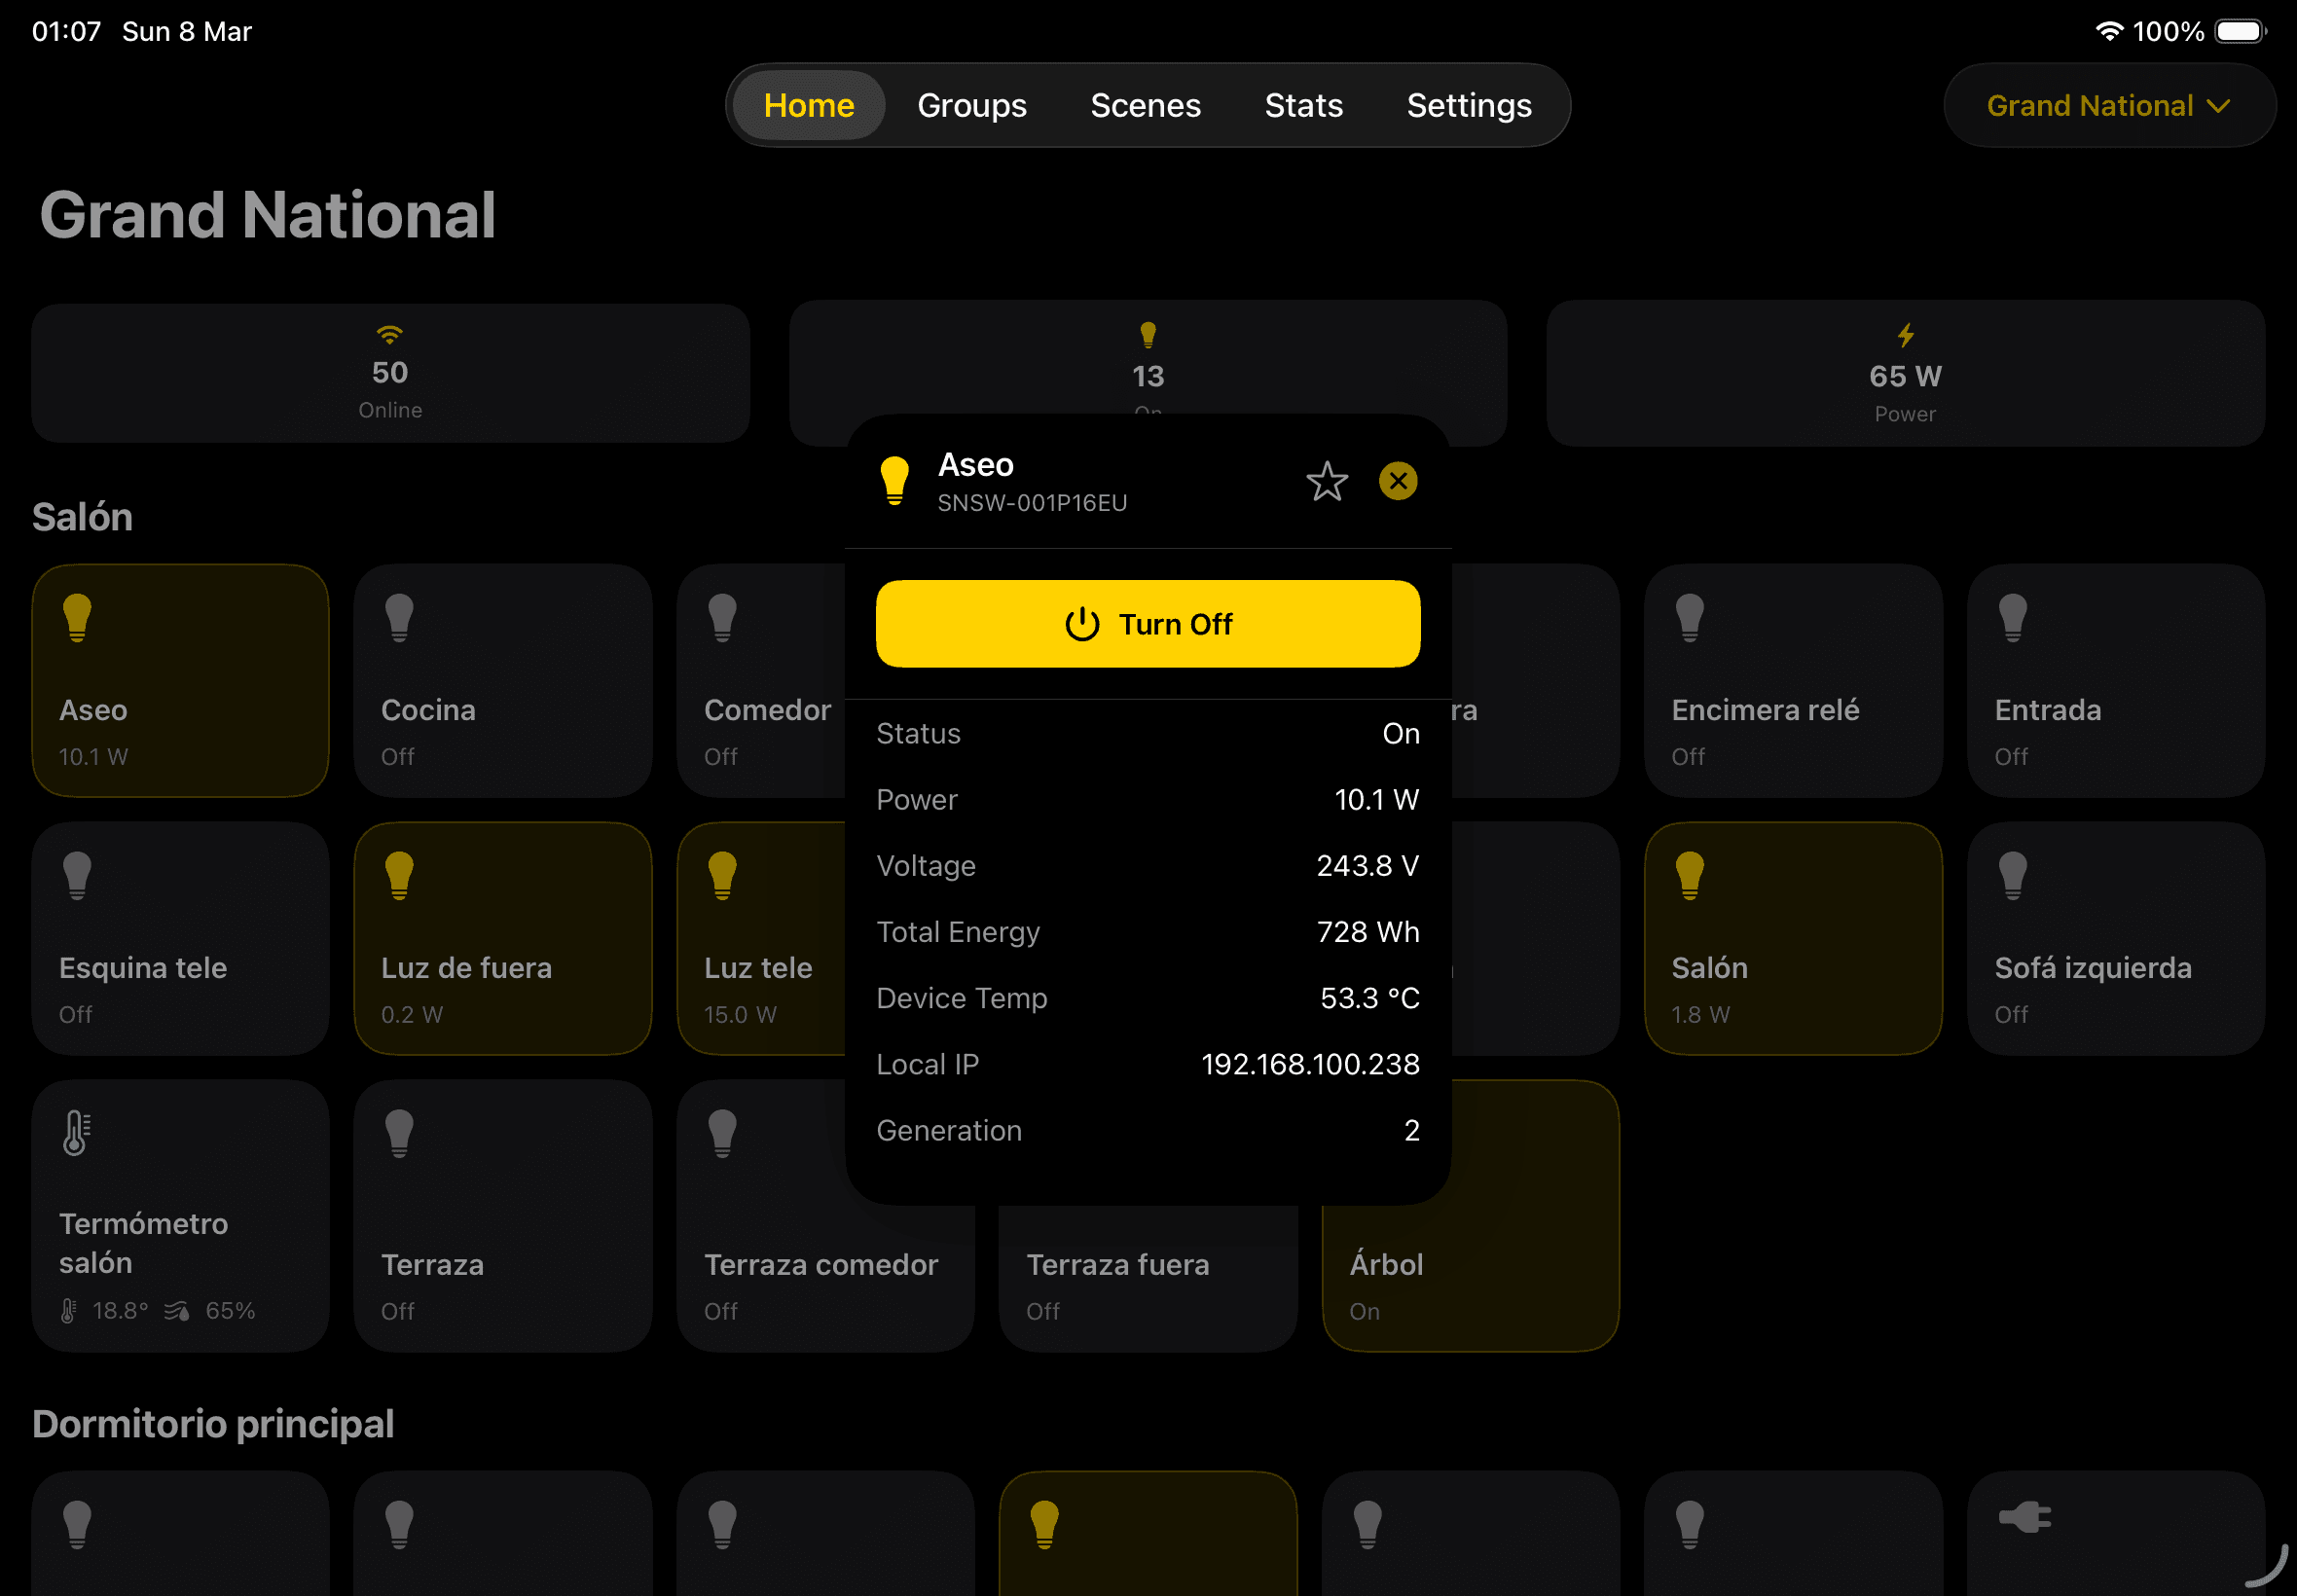
Task: Close the Aseo device popup
Action: click(1397, 482)
